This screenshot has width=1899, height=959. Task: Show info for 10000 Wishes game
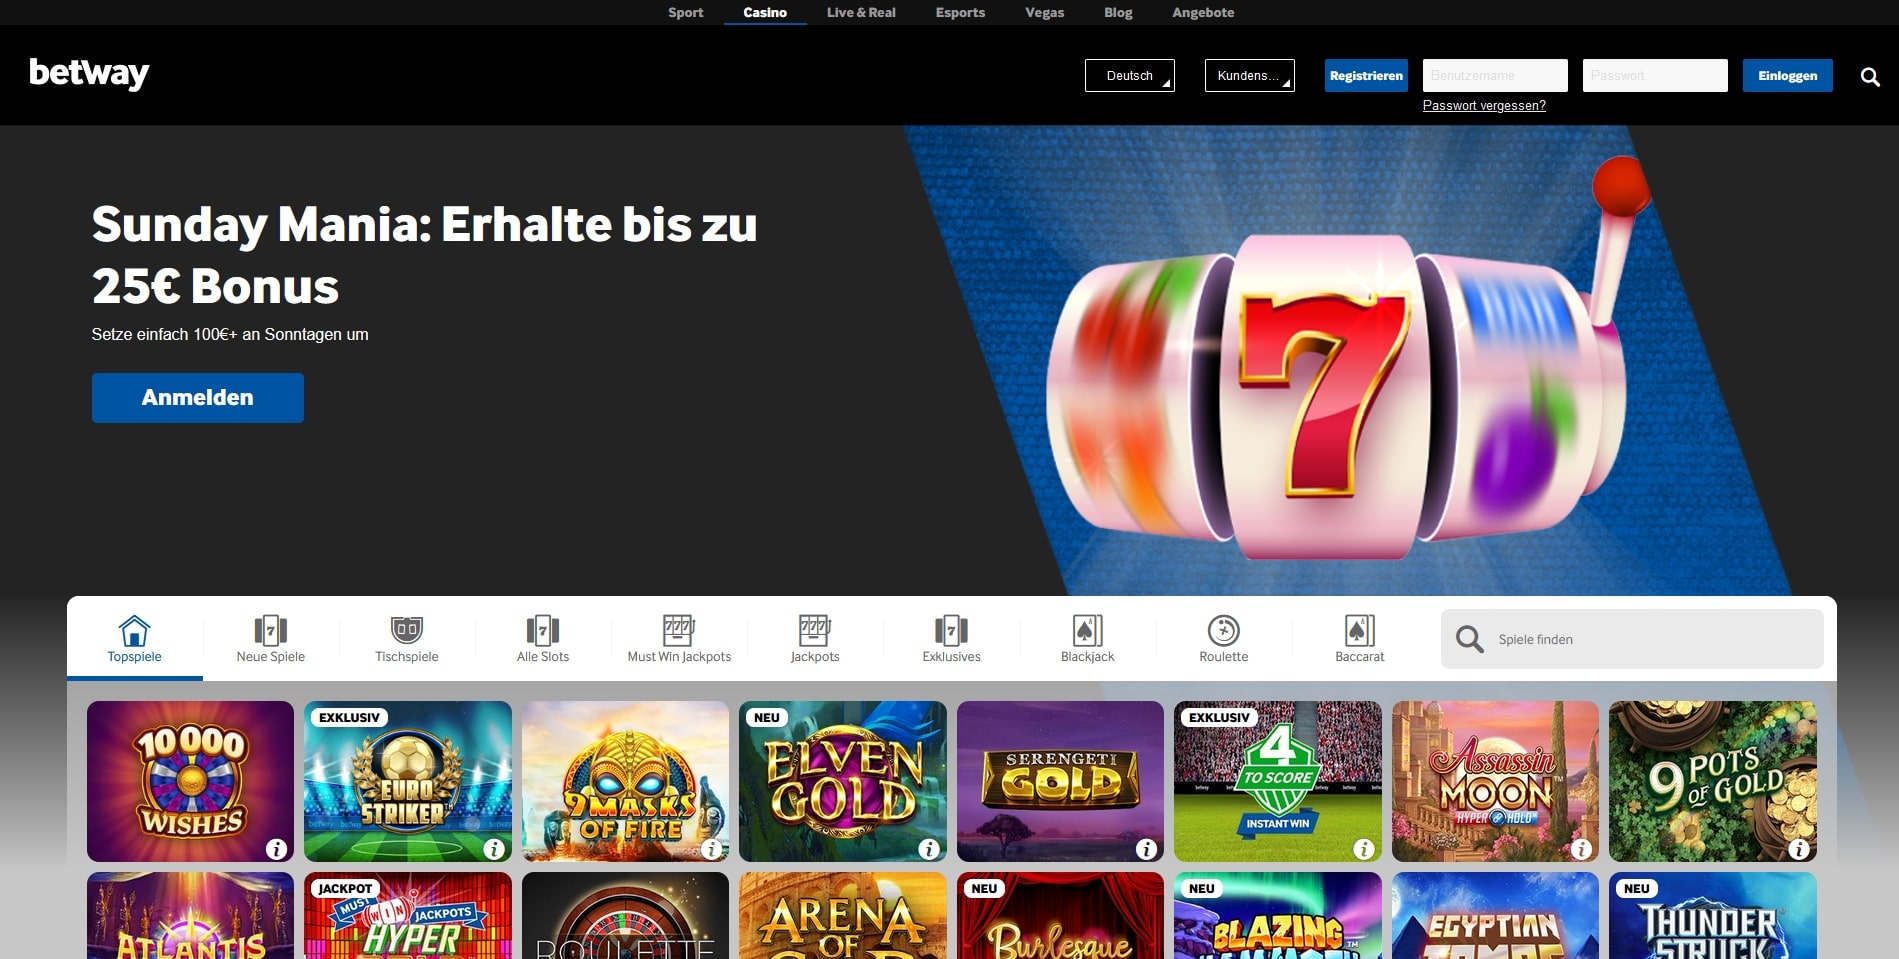(276, 849)
